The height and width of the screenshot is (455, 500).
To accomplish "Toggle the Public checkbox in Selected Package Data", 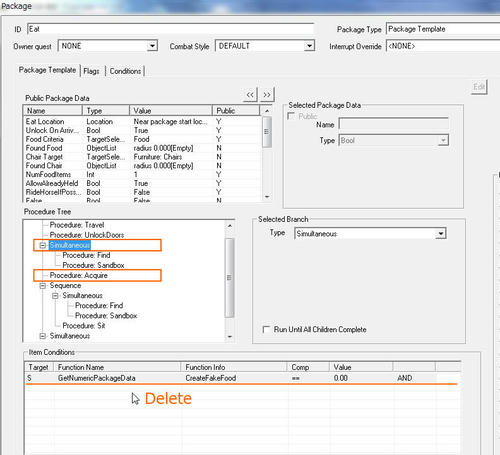I will pyautogui.click(x=291, y=116).
